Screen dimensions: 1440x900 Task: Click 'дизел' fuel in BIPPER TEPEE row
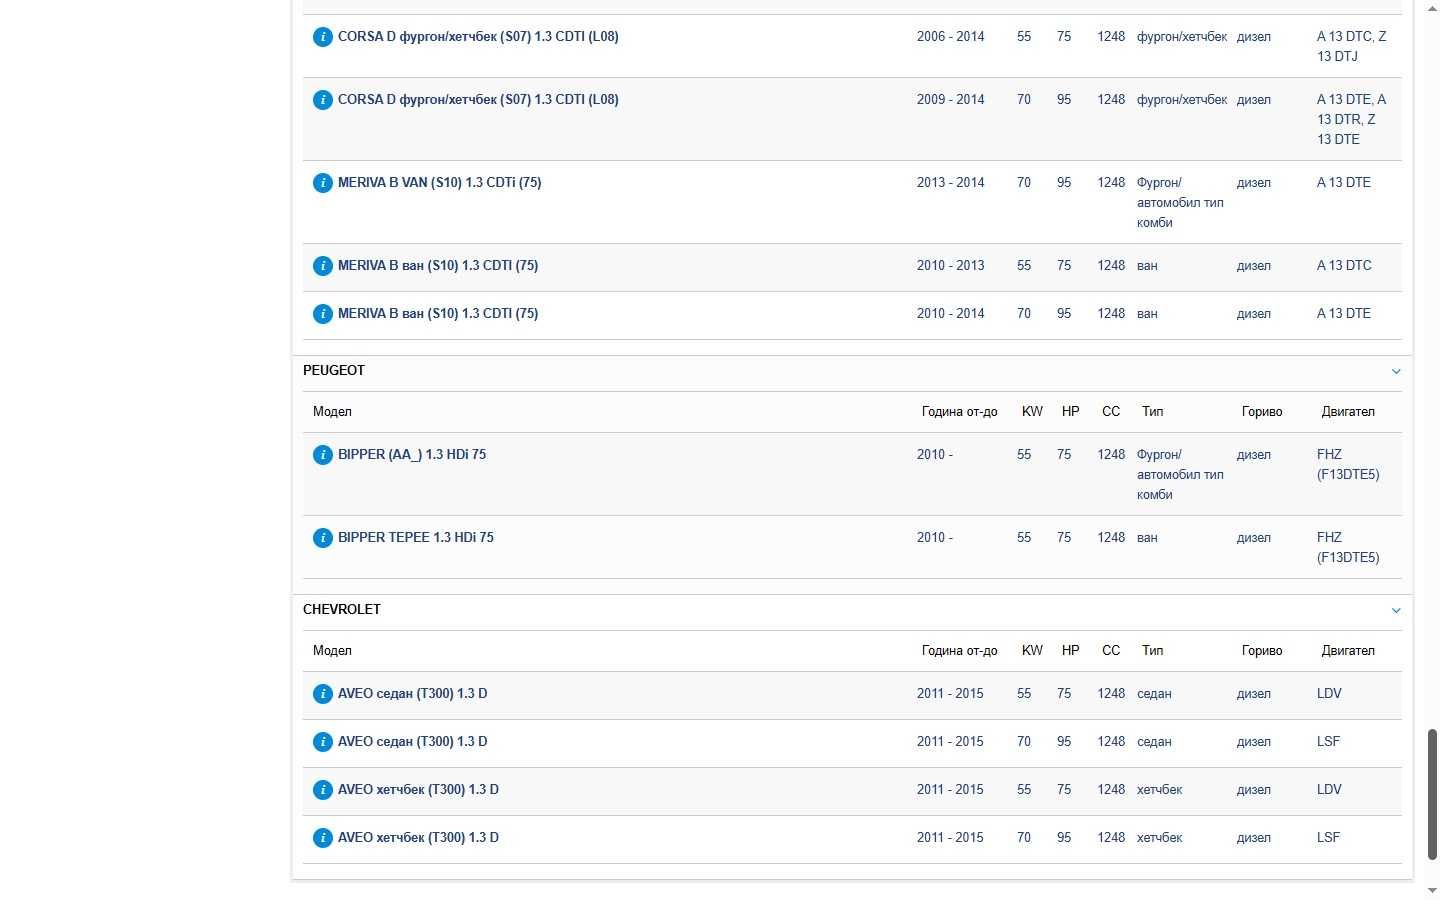(1254, 537)
